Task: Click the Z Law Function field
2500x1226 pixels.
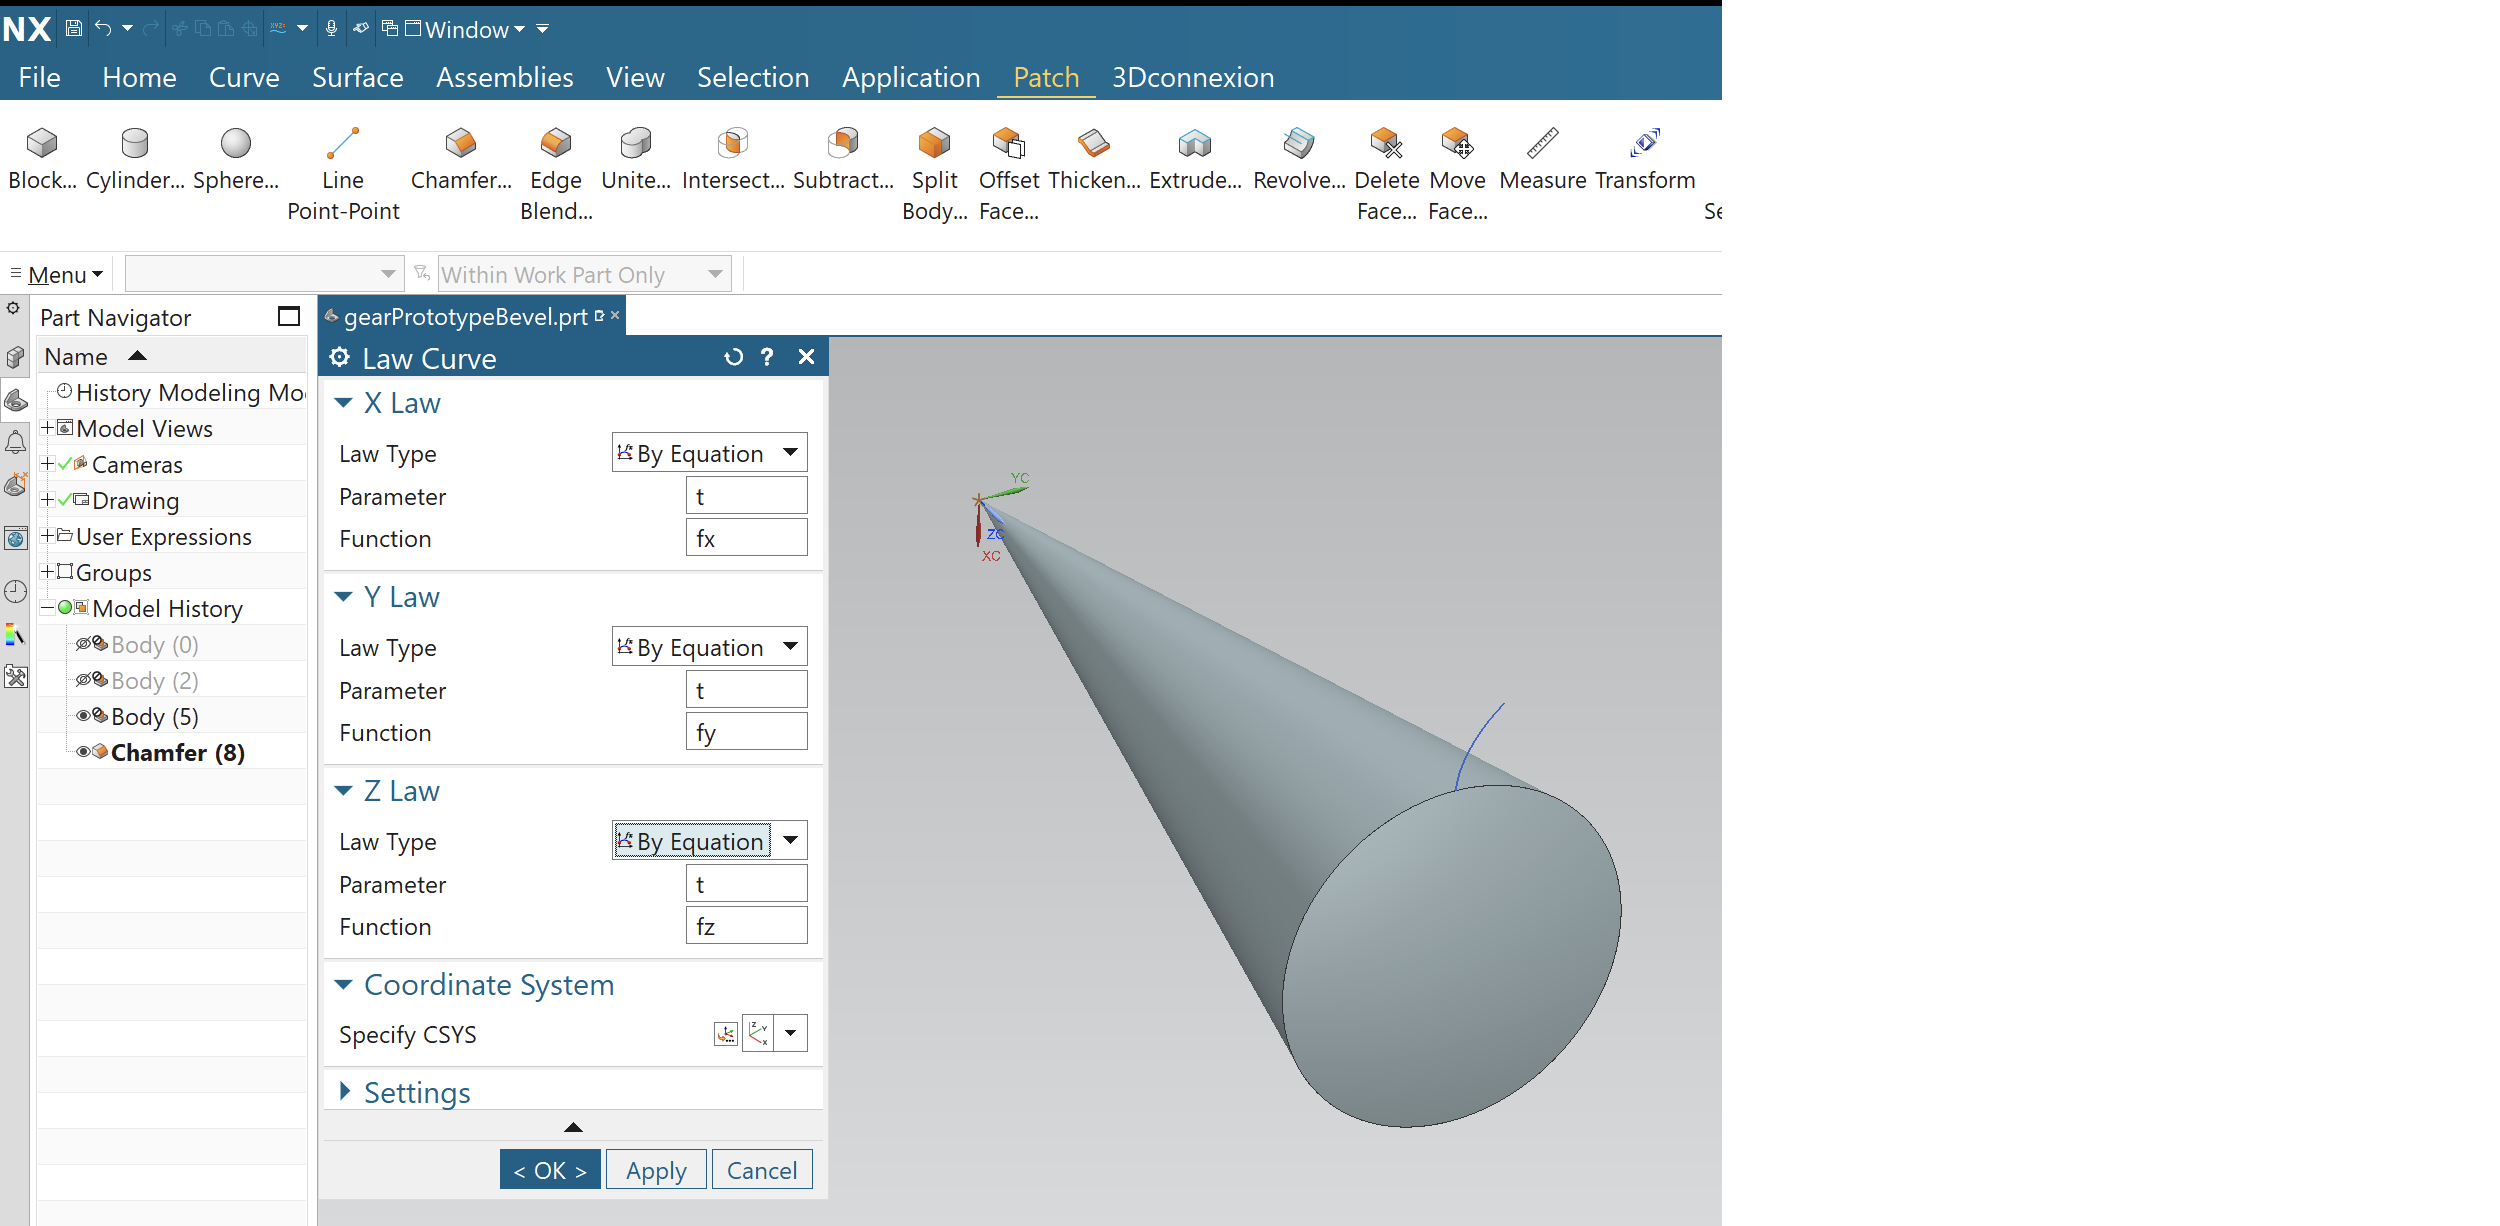Action: 746,926
